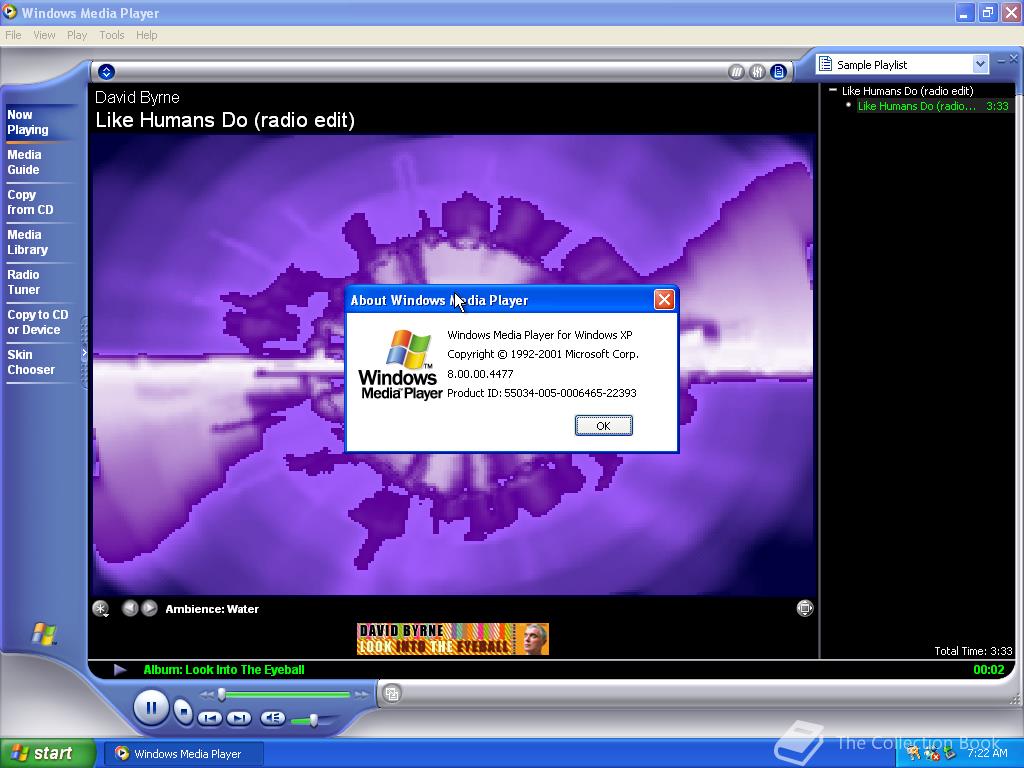Click the volume slider knob

click(313, 720)
